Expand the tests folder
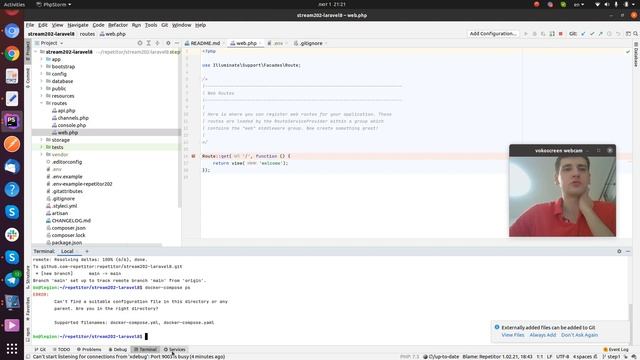 click(42, 147)
